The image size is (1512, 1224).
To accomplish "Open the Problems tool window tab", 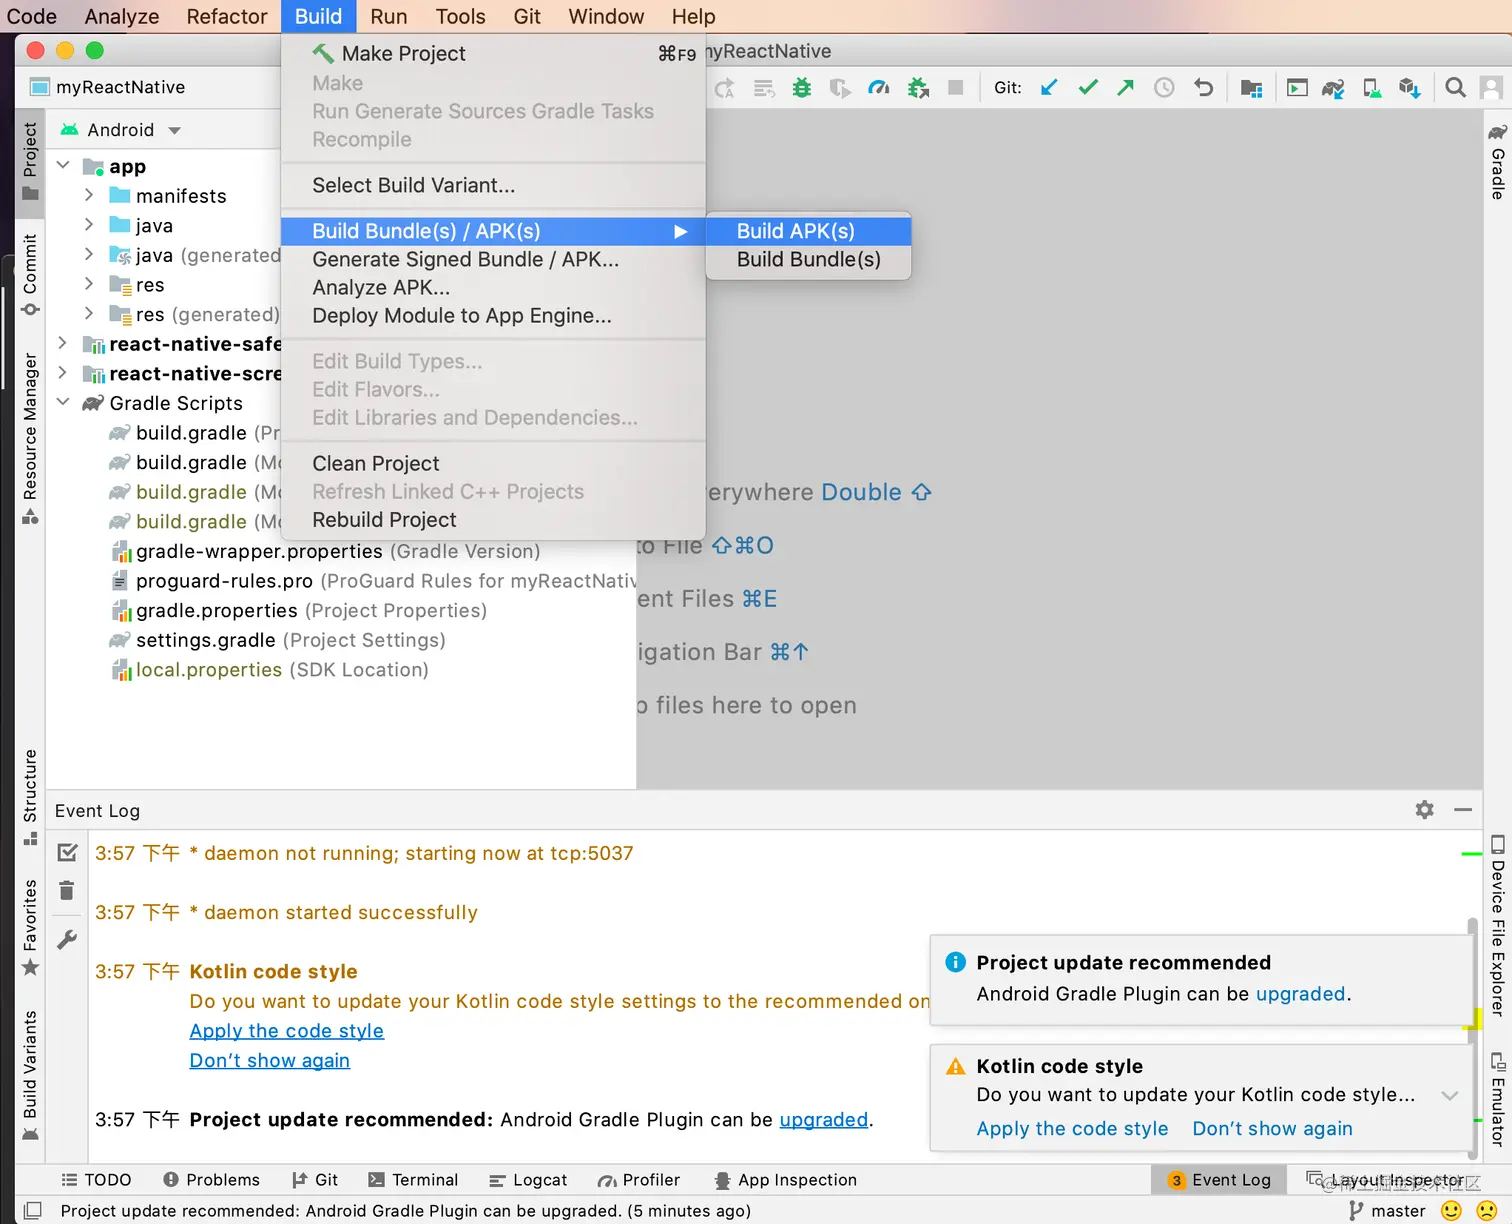I will pyautogui.click(x=211, y=1180).
